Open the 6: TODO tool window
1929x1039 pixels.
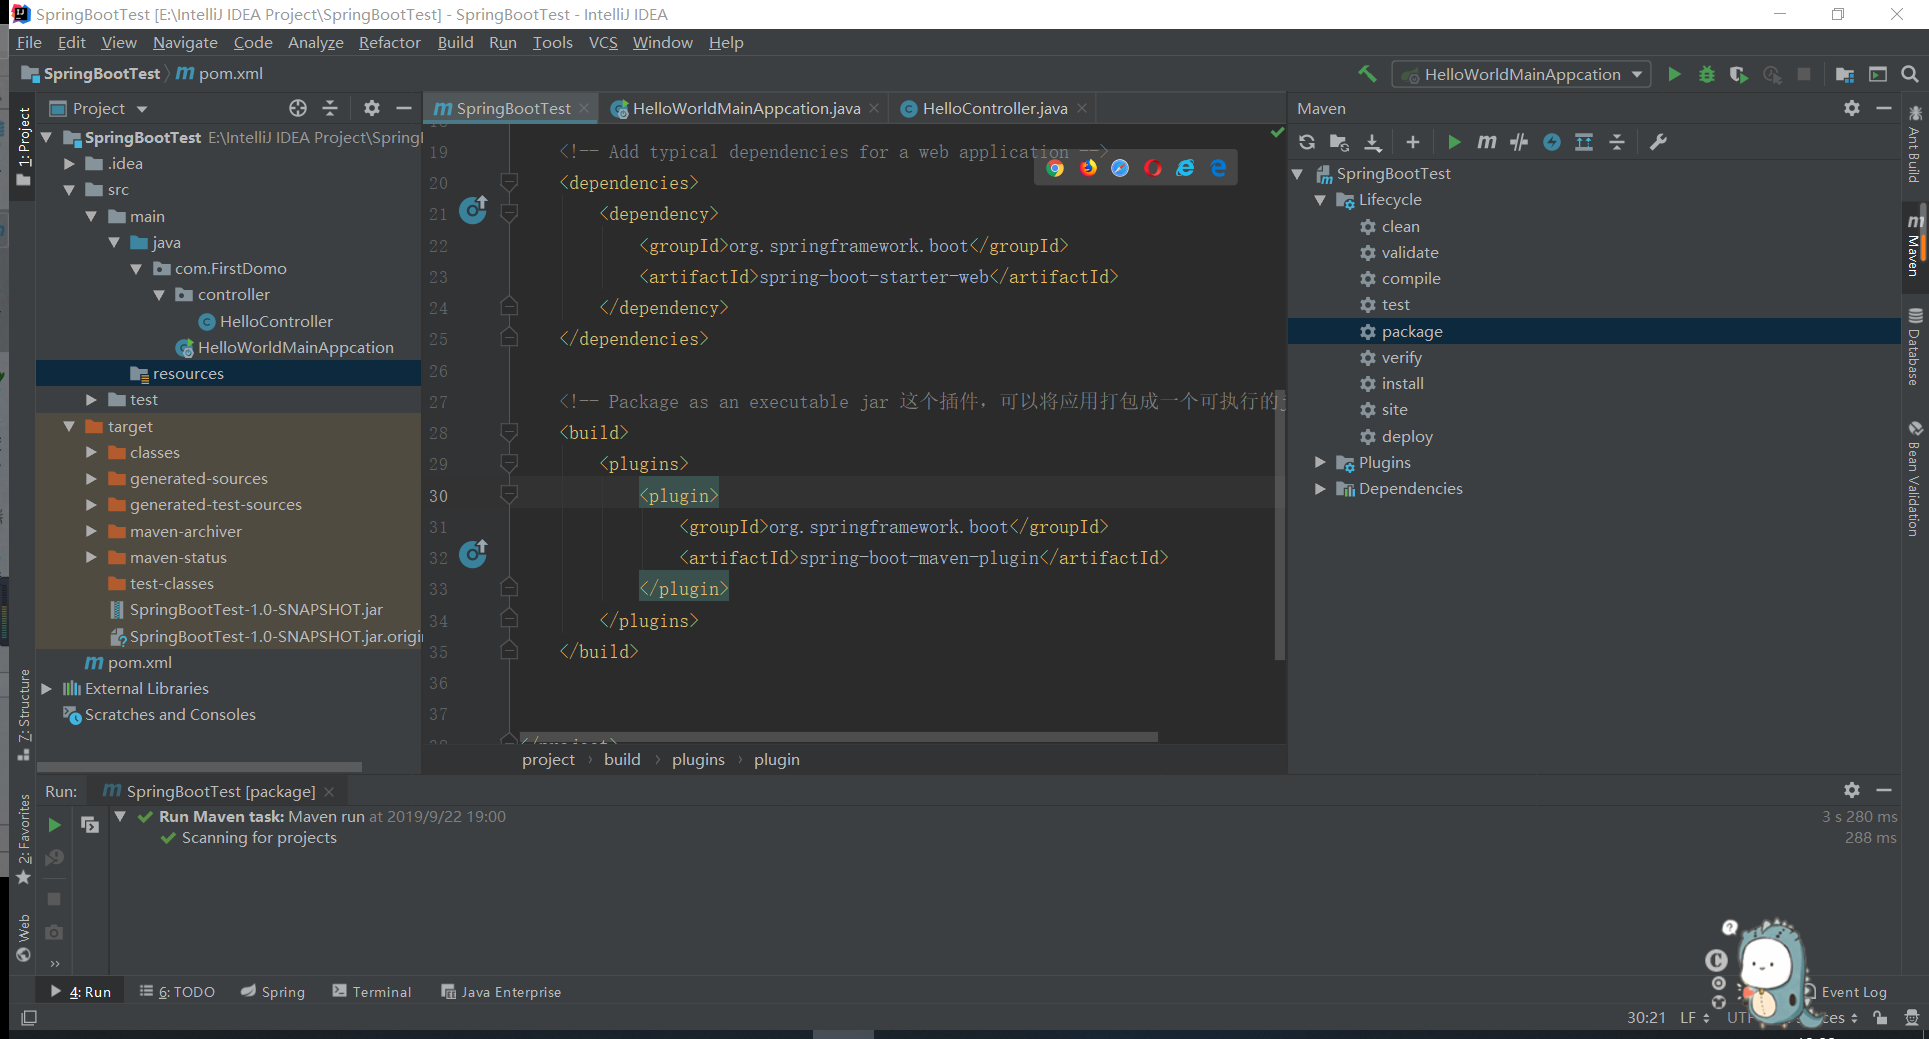click(177, 992)
